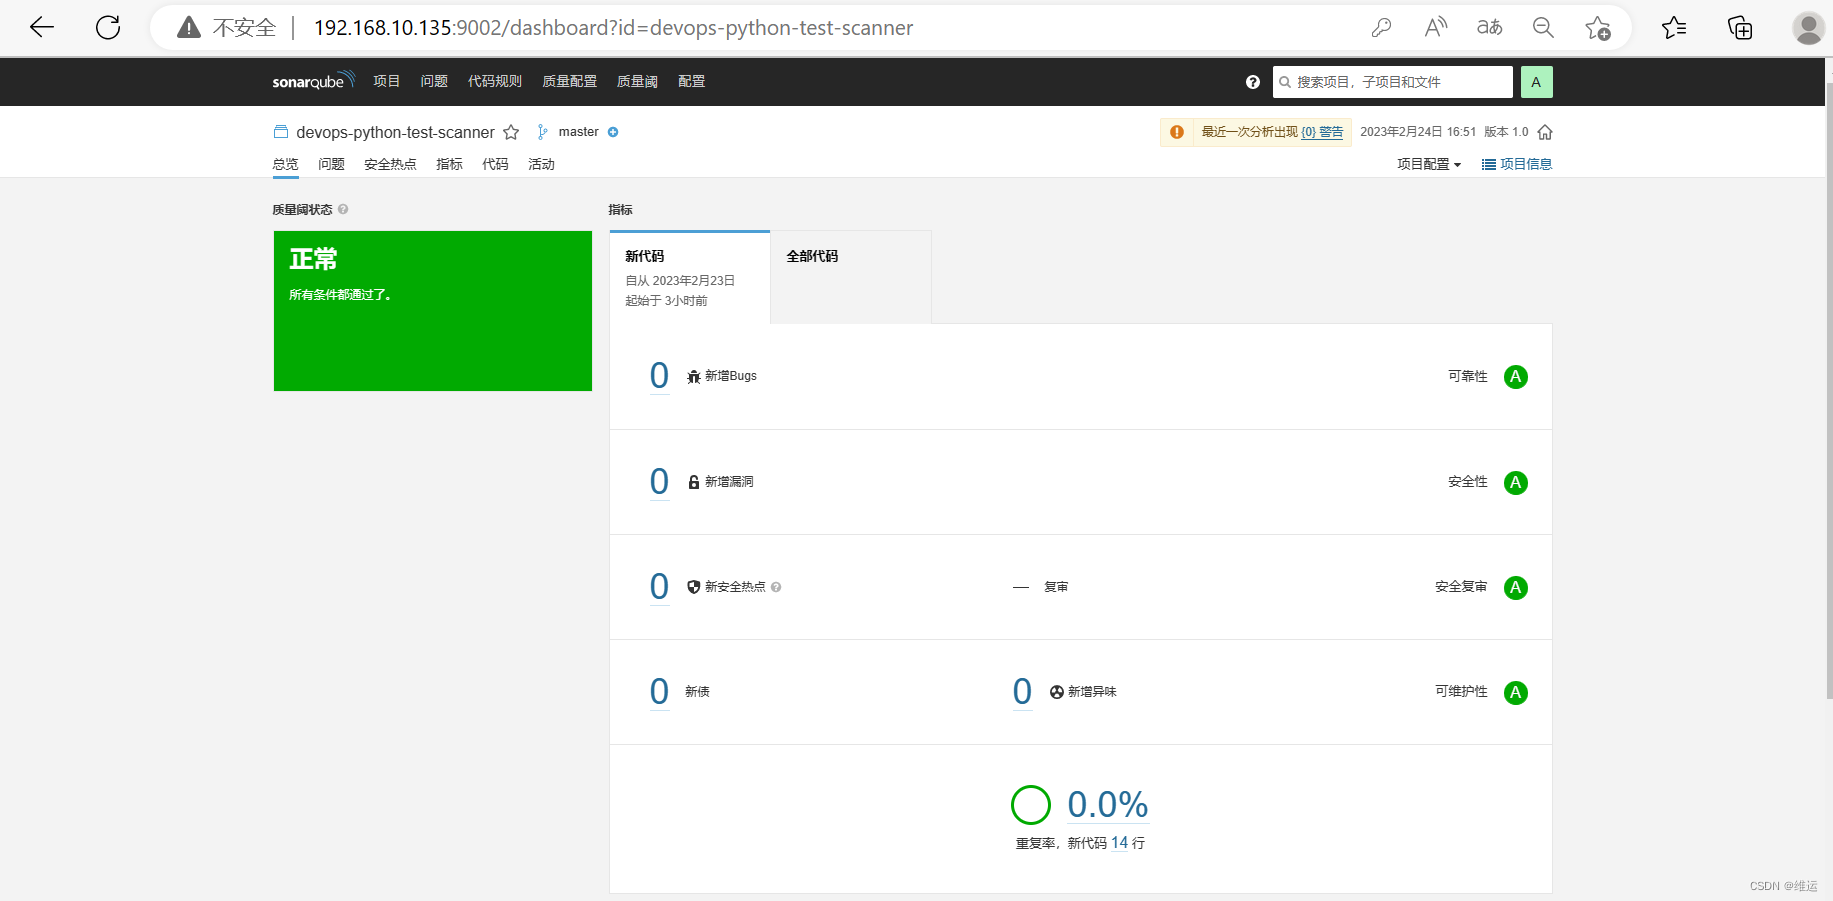The width and height of the screenshot is (1833, 901).
Task: Click the maintainability rating A badge
Action: pos(1516,693)
